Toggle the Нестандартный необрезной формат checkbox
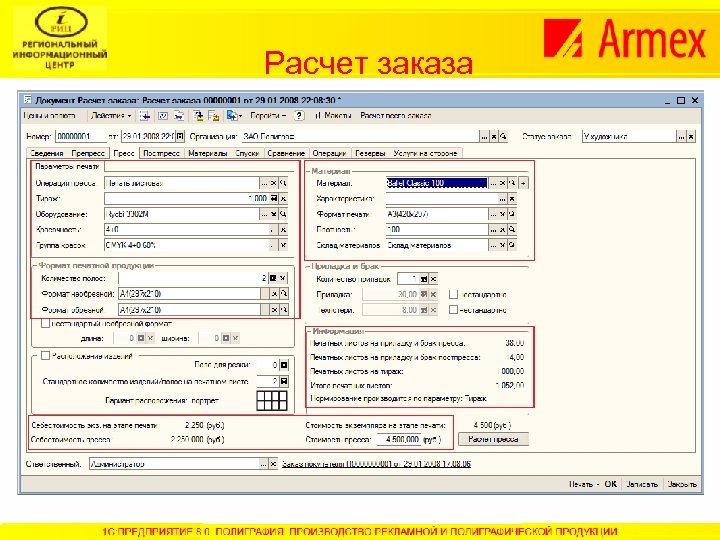The width and height of the screenshot is (720, 540). click(x=45, y=324)
